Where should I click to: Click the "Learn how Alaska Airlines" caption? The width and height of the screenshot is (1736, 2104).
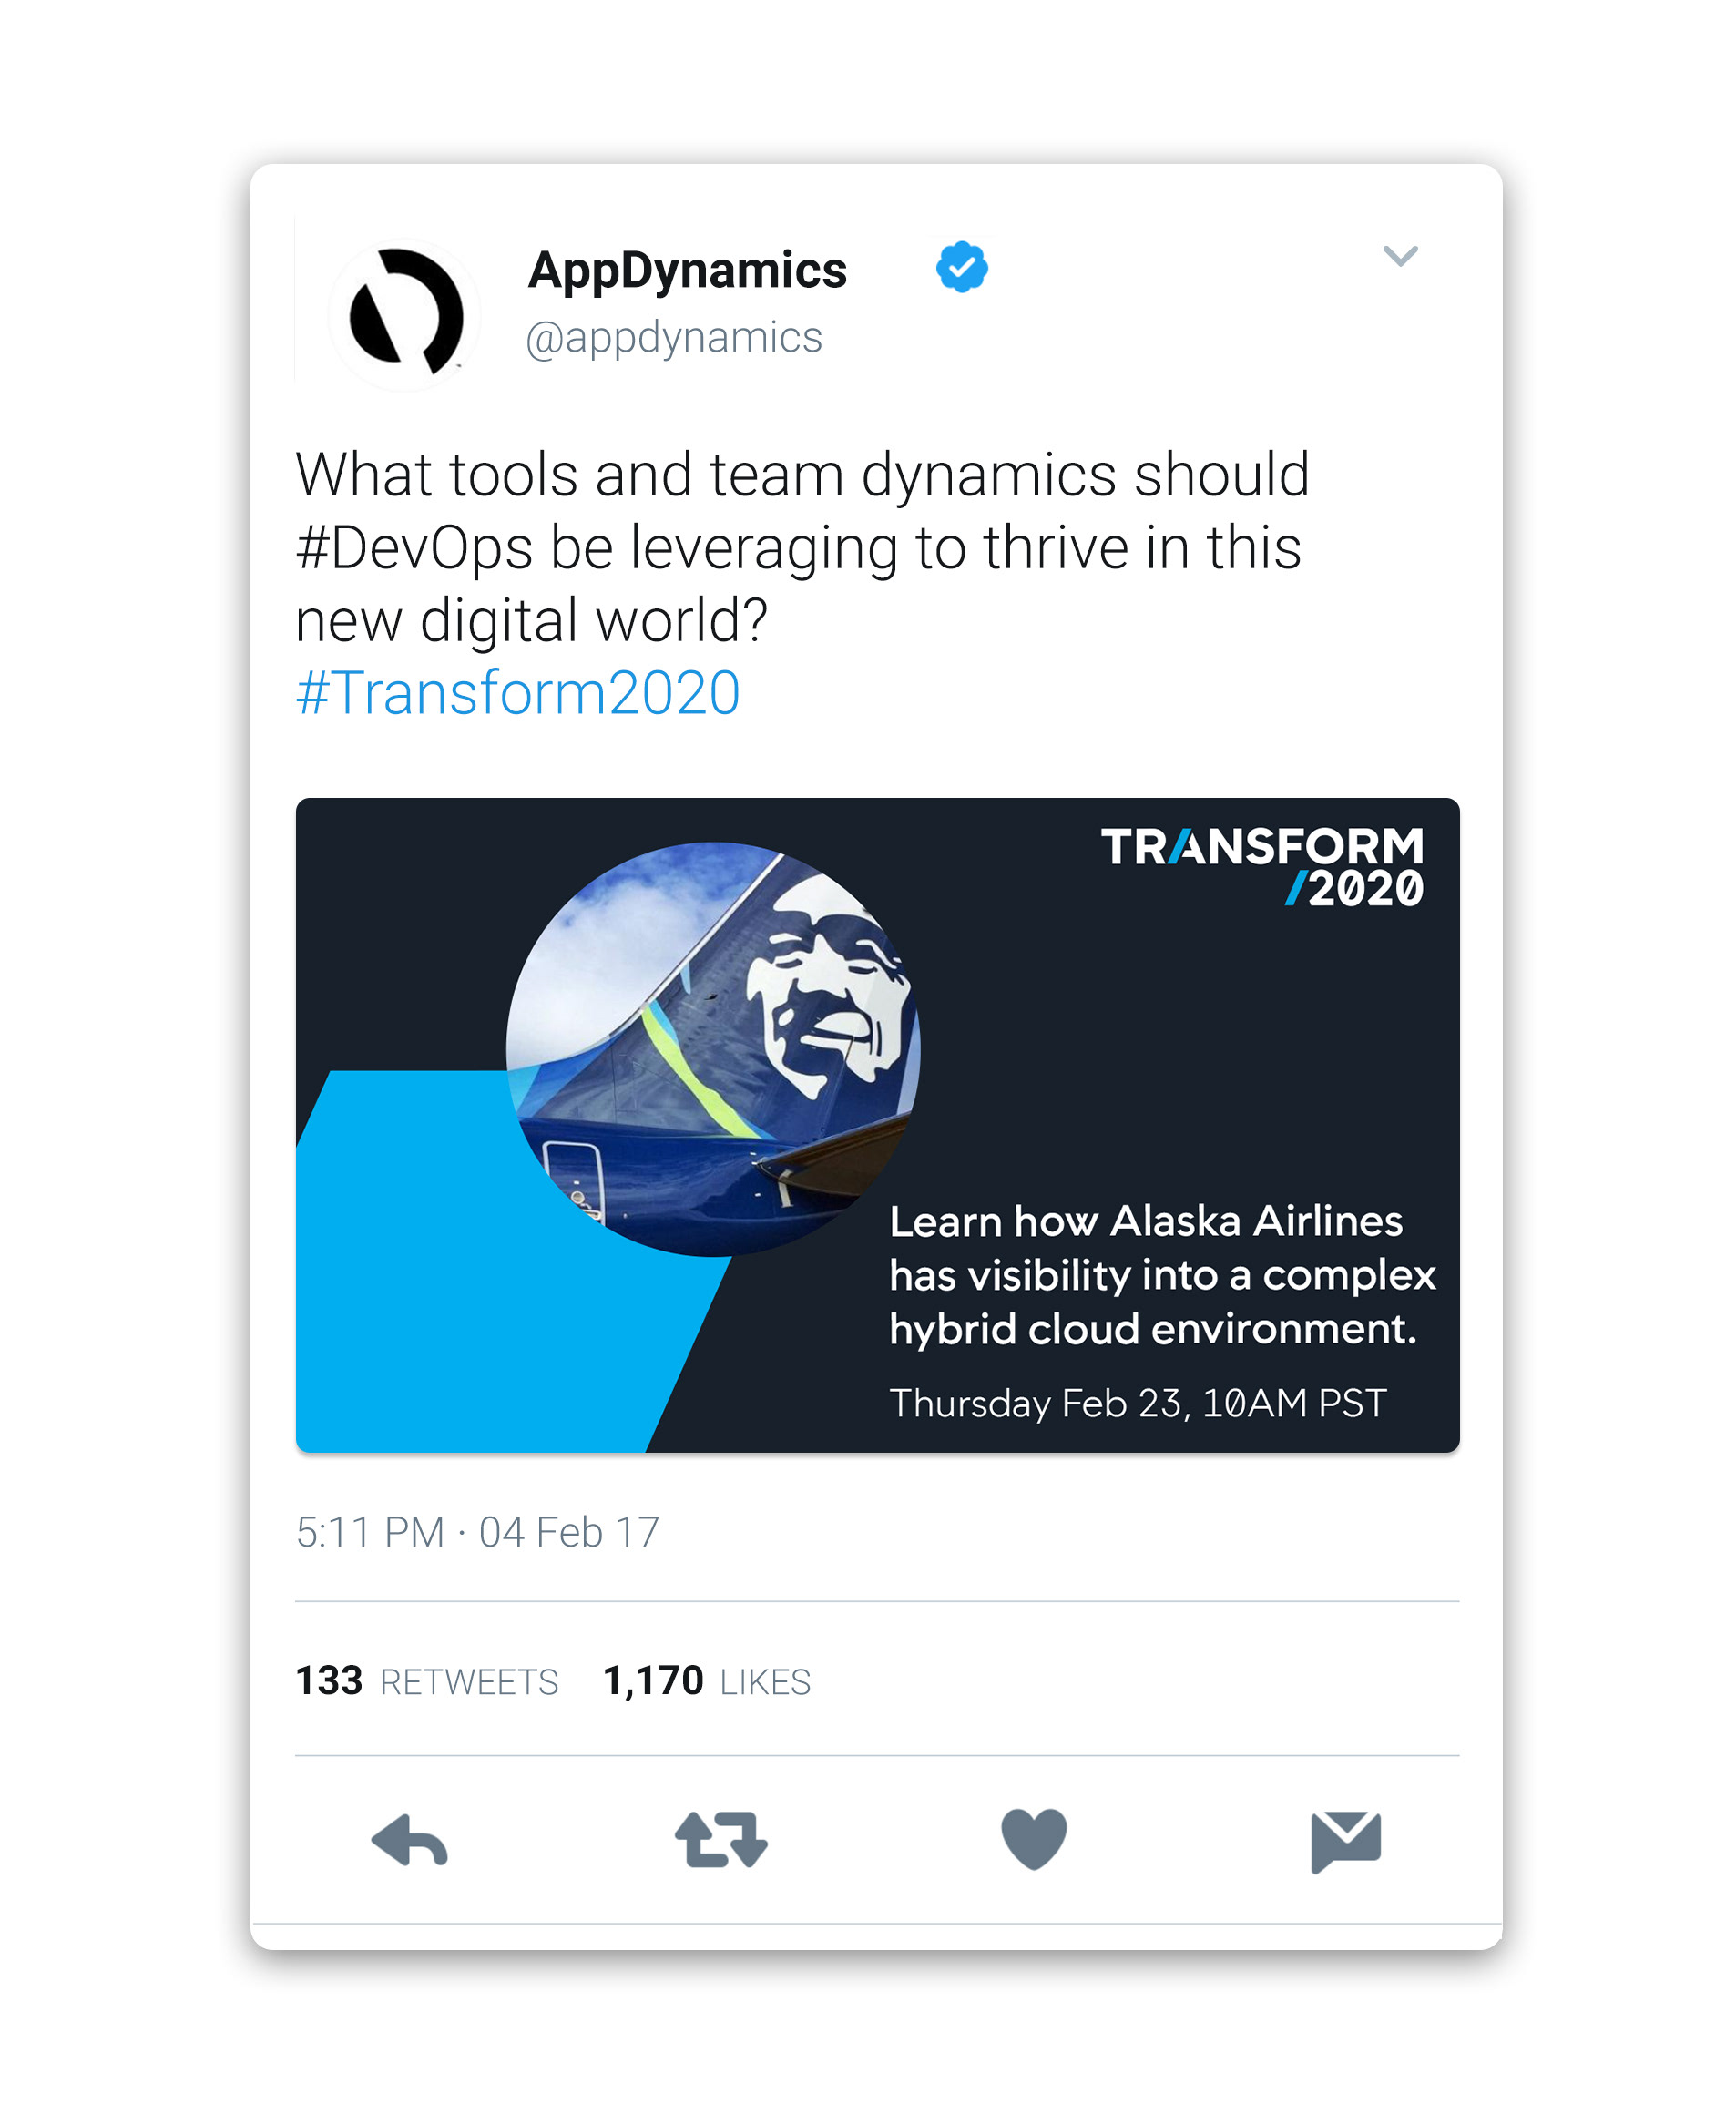[1146, 1221]
